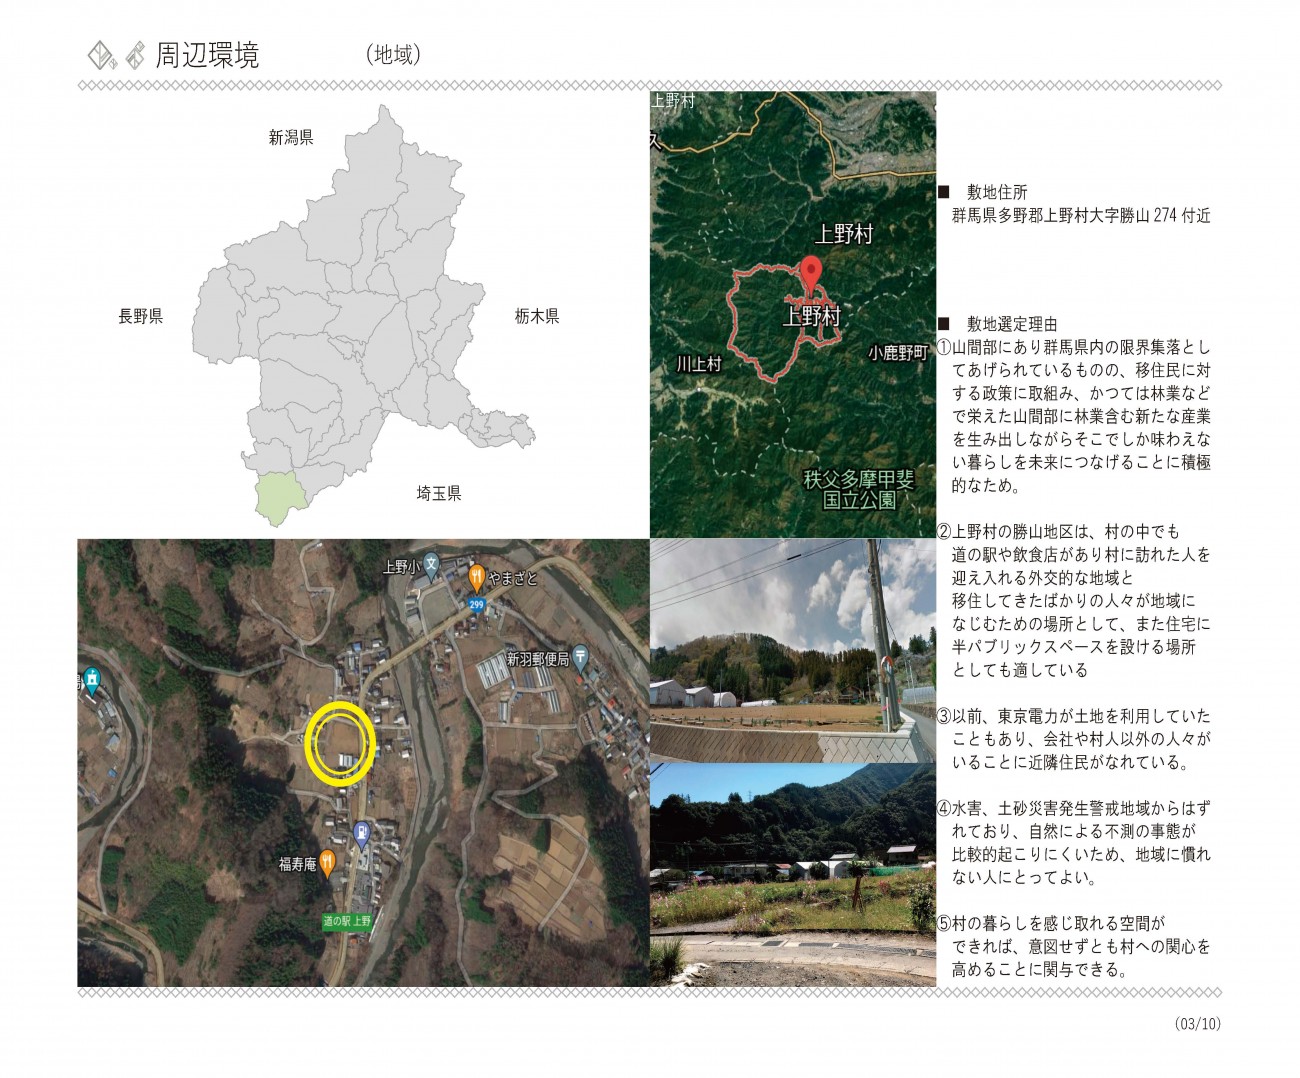Click the gas station marker on map

click(360, 832)
